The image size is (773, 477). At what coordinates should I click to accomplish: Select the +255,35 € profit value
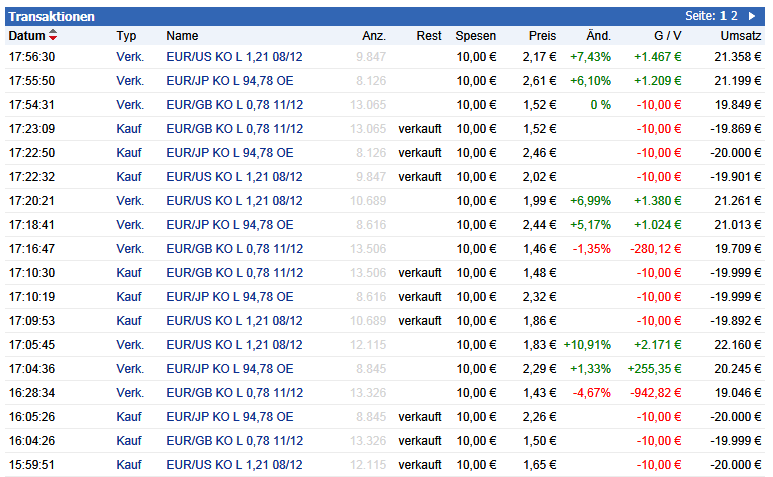(x=654, y=369)
